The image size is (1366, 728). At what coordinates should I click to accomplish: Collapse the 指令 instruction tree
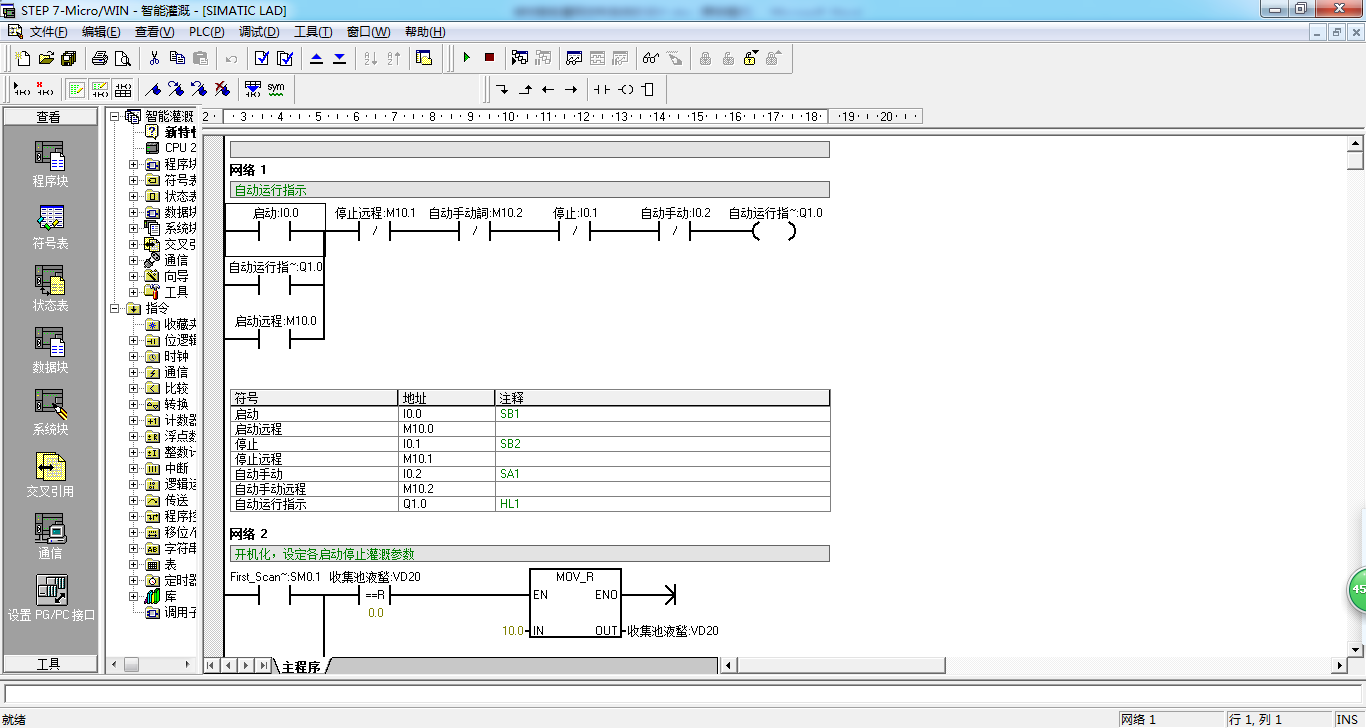tap(115, 308)
